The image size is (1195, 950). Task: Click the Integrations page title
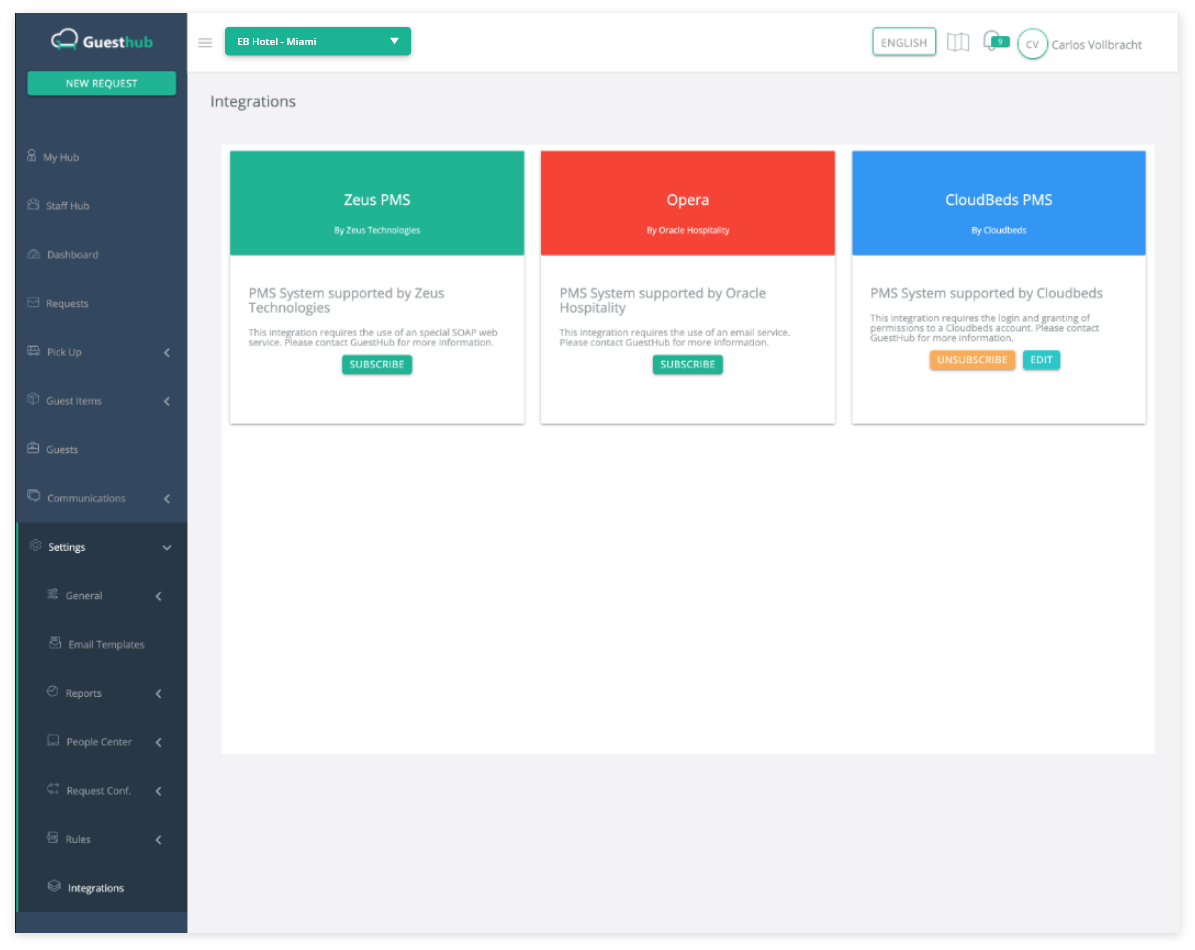(x=253, y=101)
